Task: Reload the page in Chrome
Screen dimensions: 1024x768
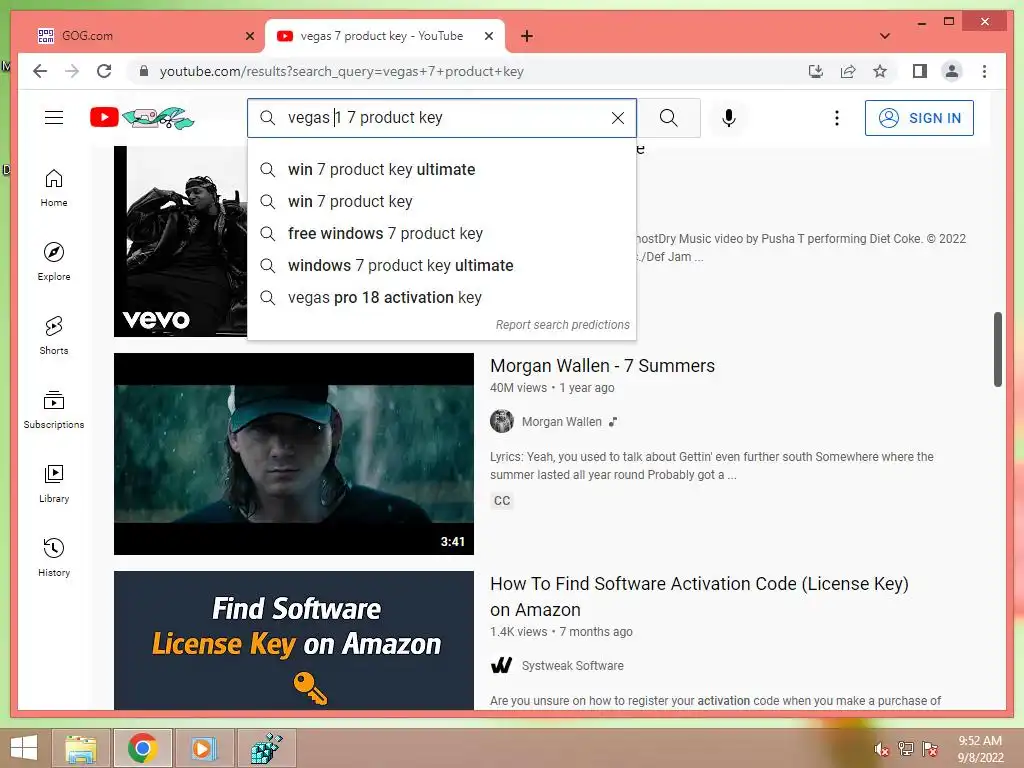Action: pyautogui.click(x=104, y=71)
